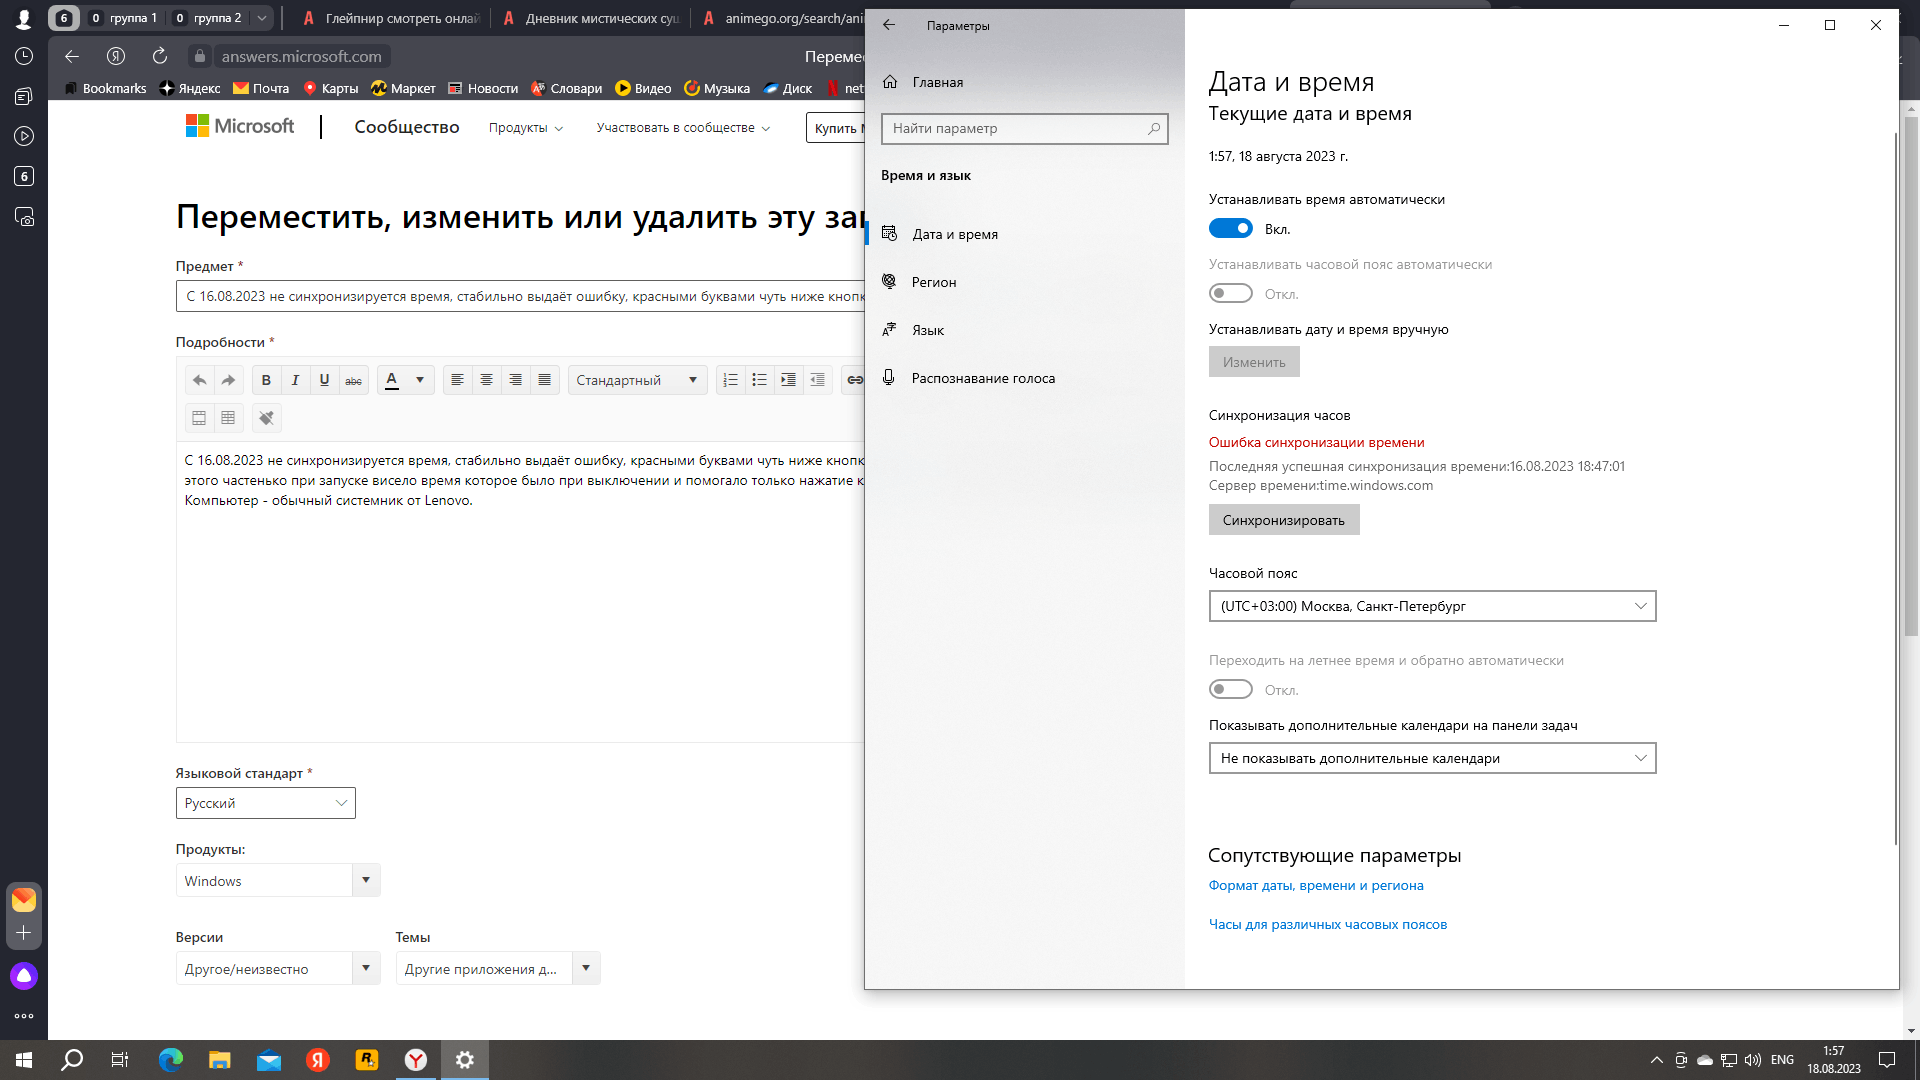The image size is (1920, 1080).
Task: Expand the tab groups chevron in browser
Action: tap(261, 18)
